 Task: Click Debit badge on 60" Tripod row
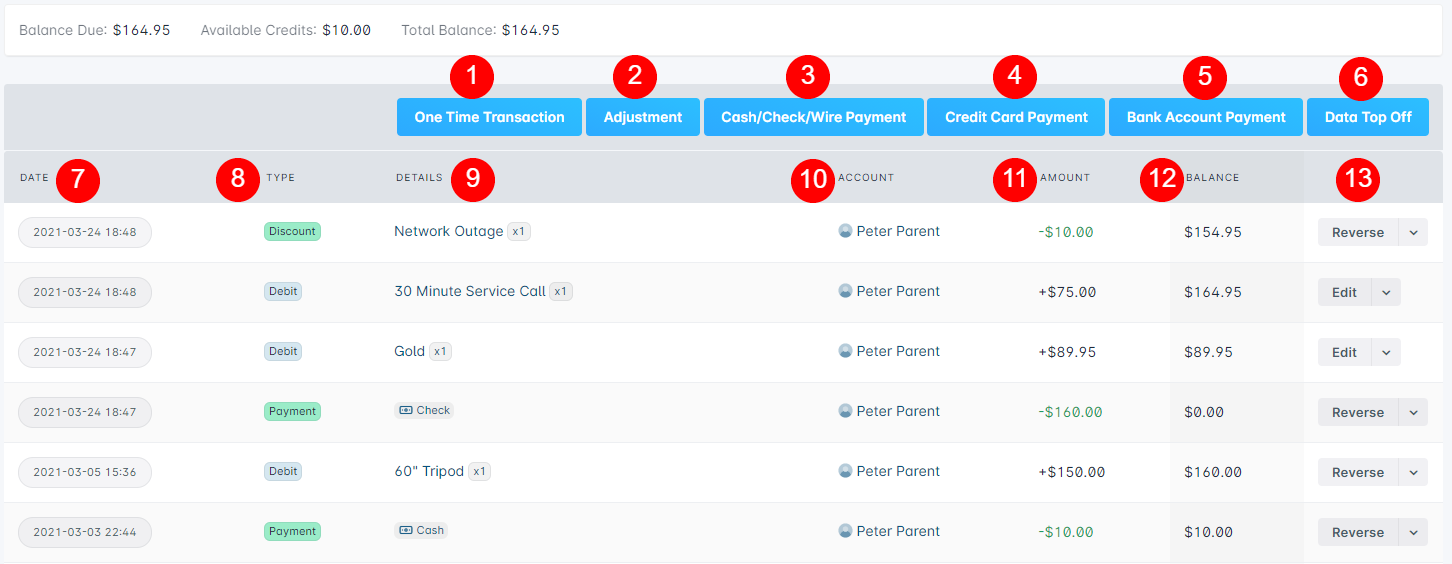(283, 471)
